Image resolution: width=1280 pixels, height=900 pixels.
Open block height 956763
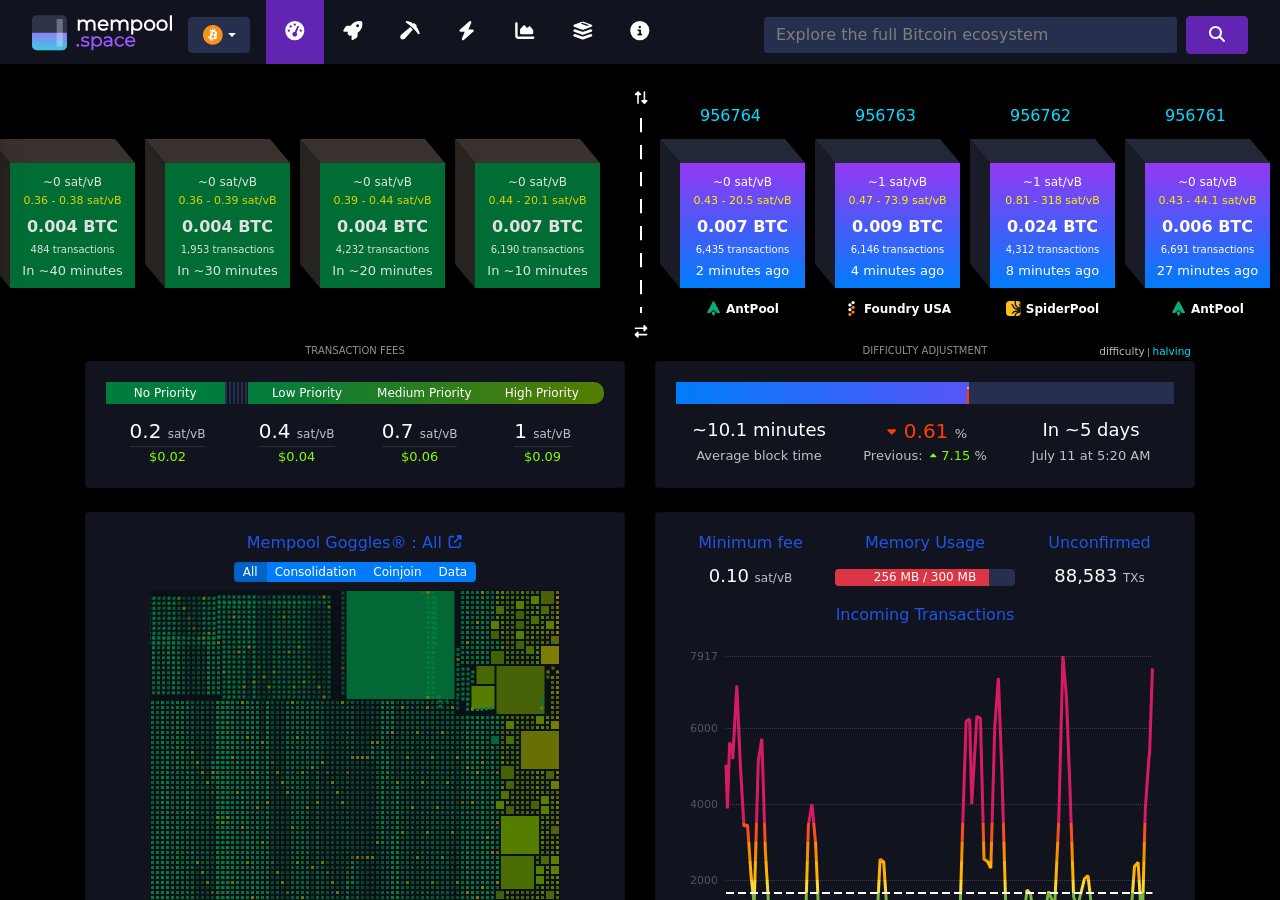point(885,115)
